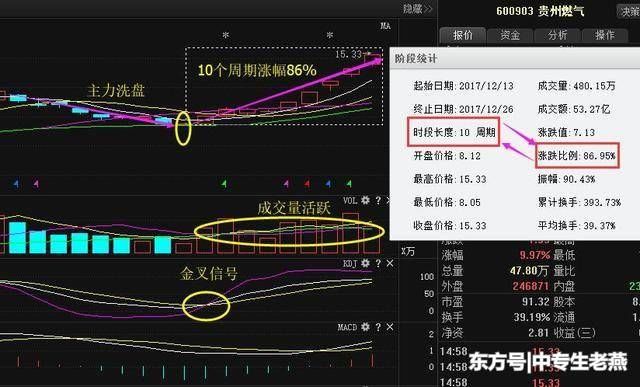640x387 pixels.
Task: Switch to the 操作 tab
Action: 604,35
